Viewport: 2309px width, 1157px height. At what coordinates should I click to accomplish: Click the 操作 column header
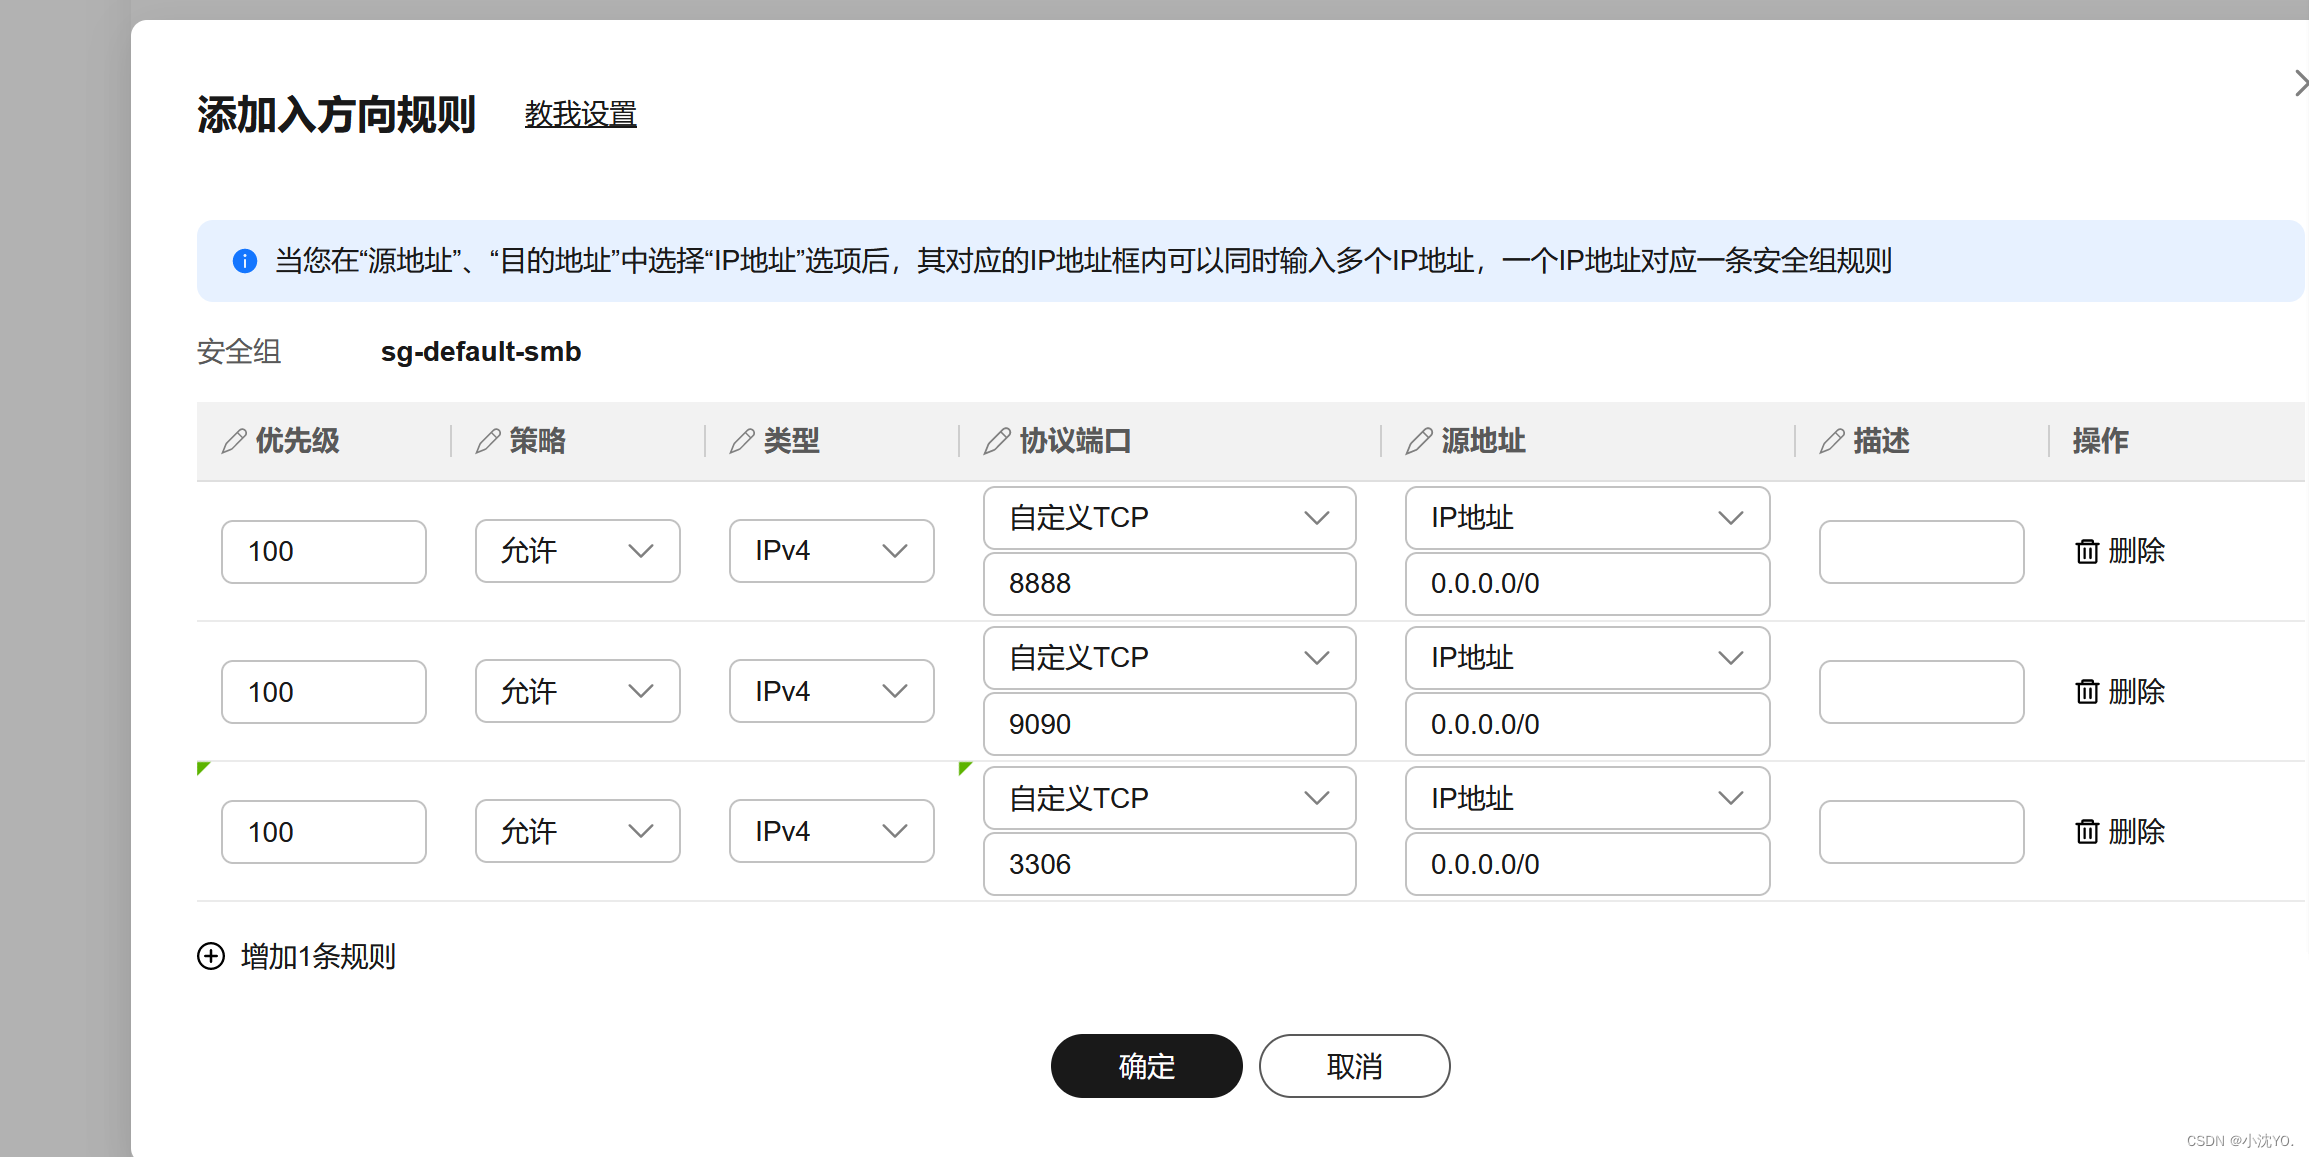[x=2101, y=441]
